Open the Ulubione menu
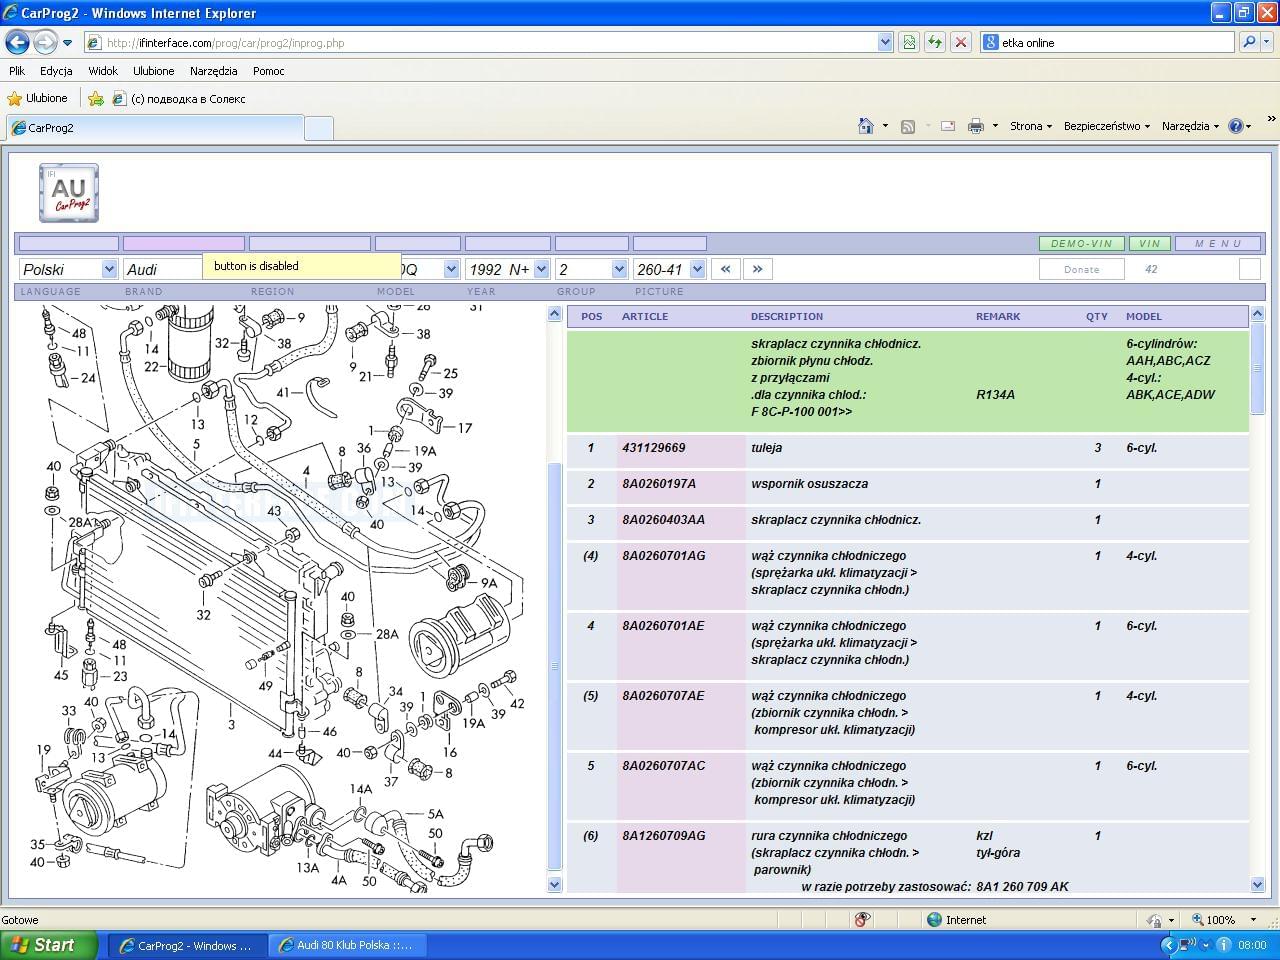 tap(153, 71)
